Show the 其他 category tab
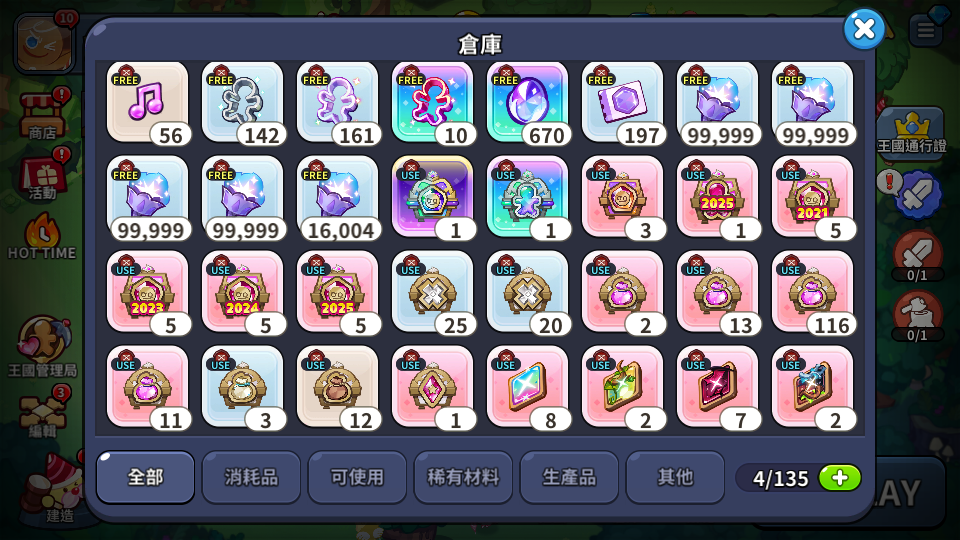Viewport: 960px width, 540px height. [x=675, y=478]
